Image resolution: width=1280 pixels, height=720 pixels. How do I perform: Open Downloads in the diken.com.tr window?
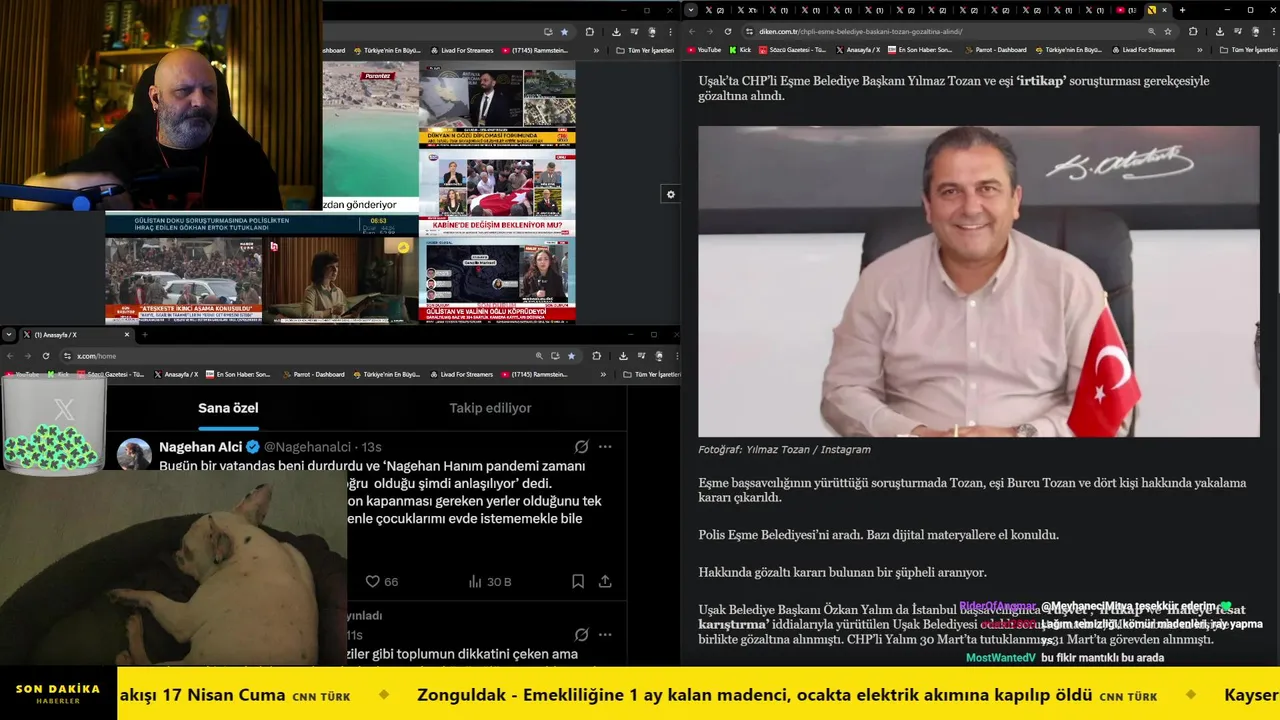click(1220, 31)
